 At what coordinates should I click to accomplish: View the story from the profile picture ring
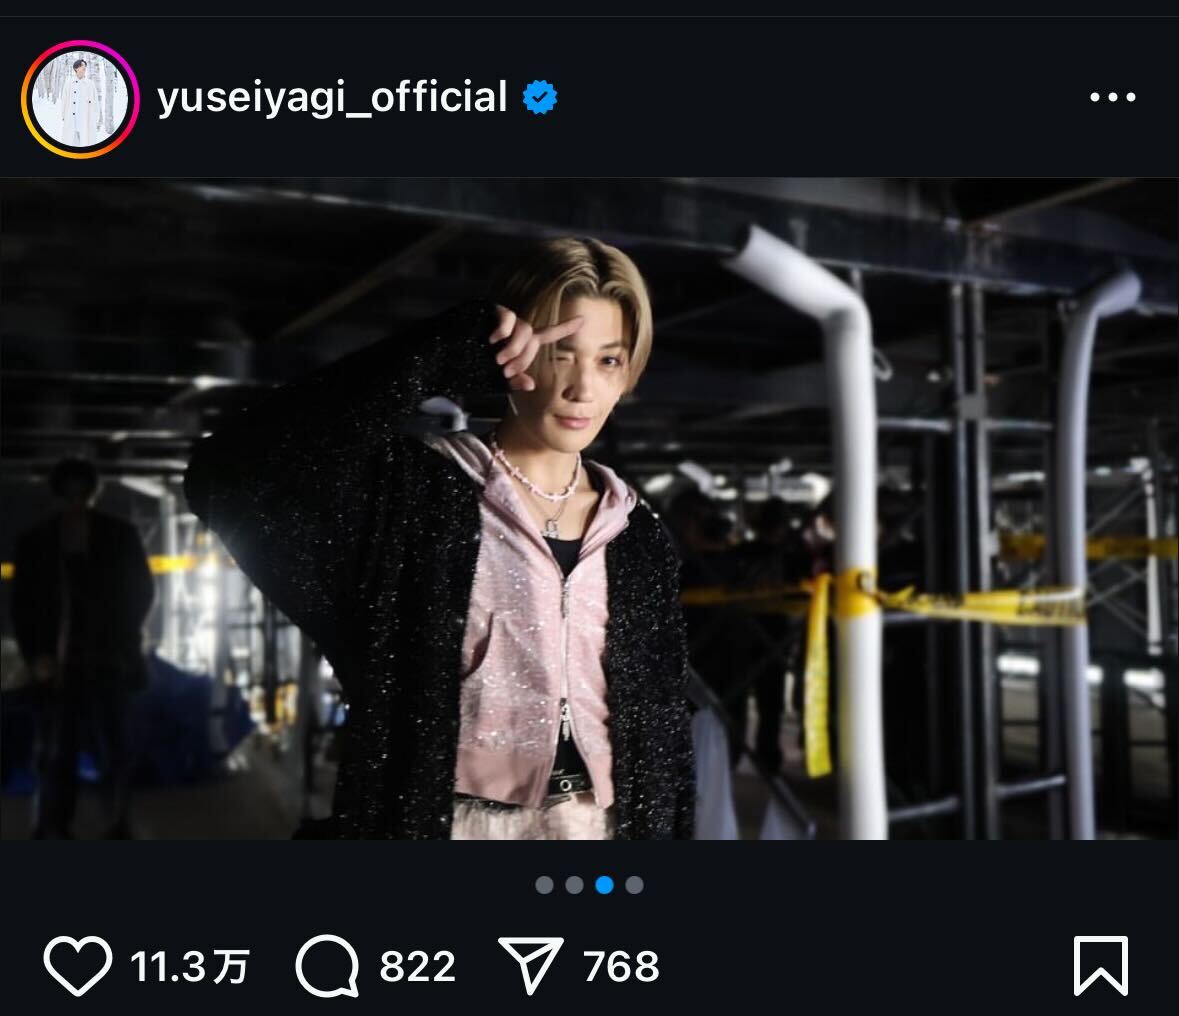(x=80, y=99)
